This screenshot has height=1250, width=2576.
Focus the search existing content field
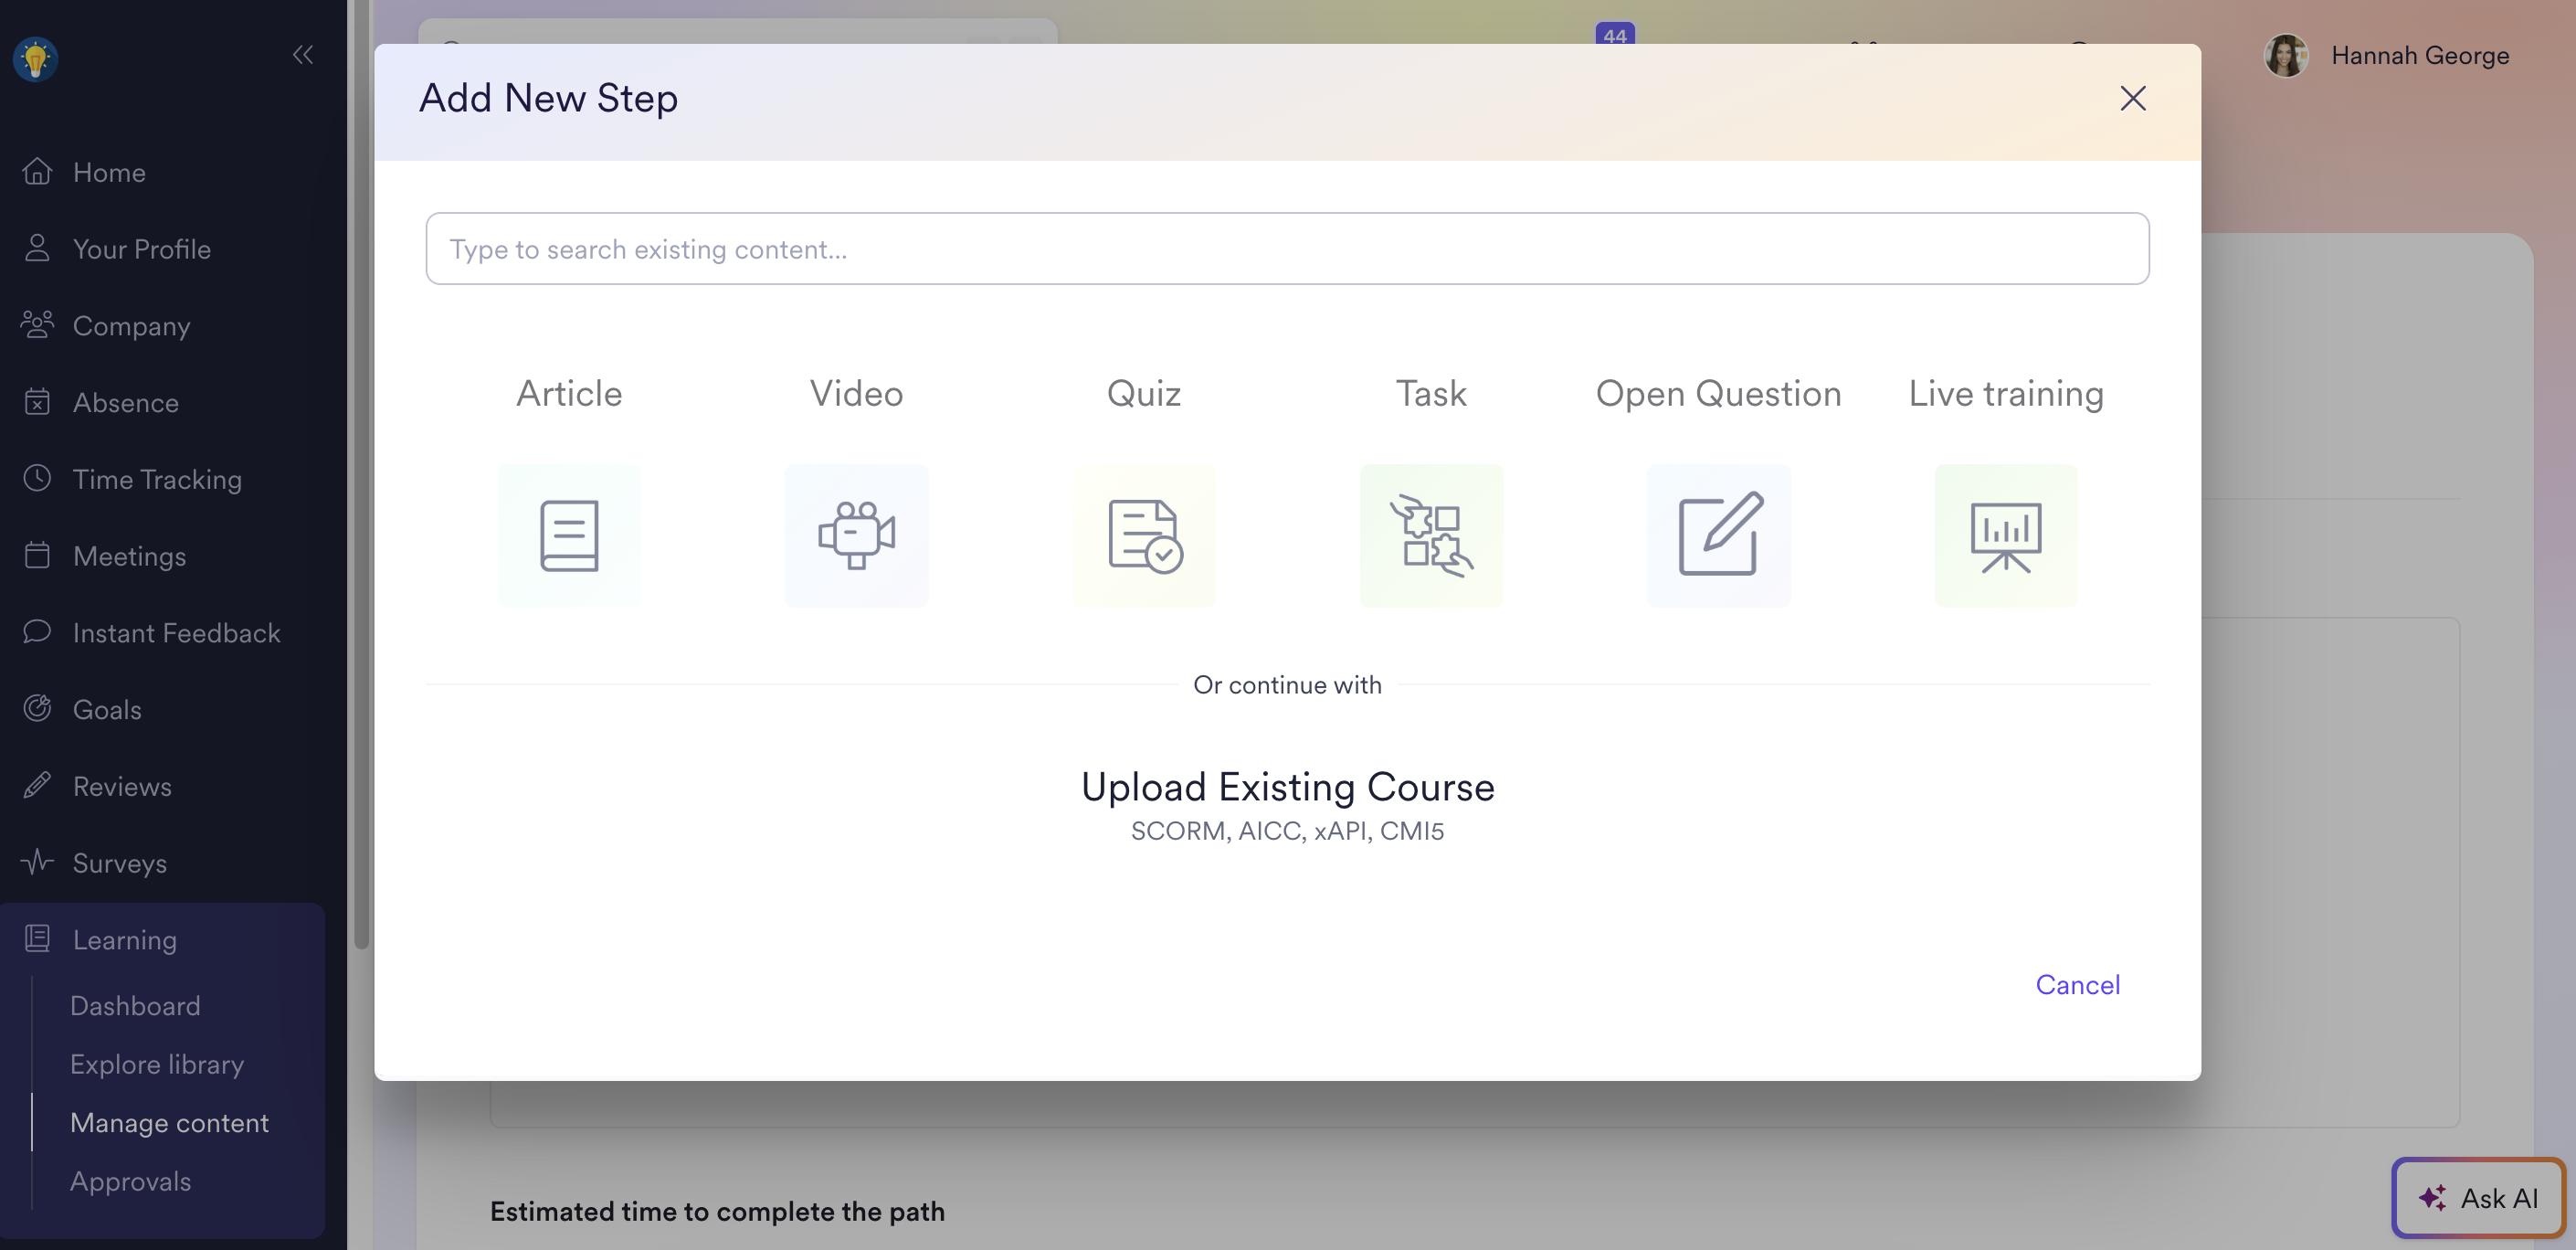click(x=1287, y=249)
